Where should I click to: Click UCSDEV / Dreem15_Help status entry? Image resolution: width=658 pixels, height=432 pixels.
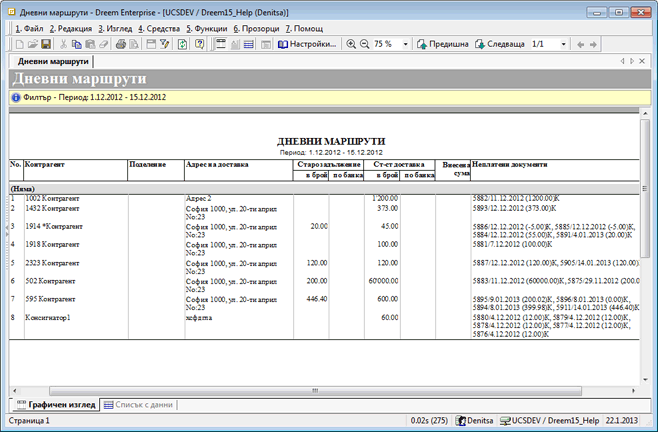click(550, 421)
